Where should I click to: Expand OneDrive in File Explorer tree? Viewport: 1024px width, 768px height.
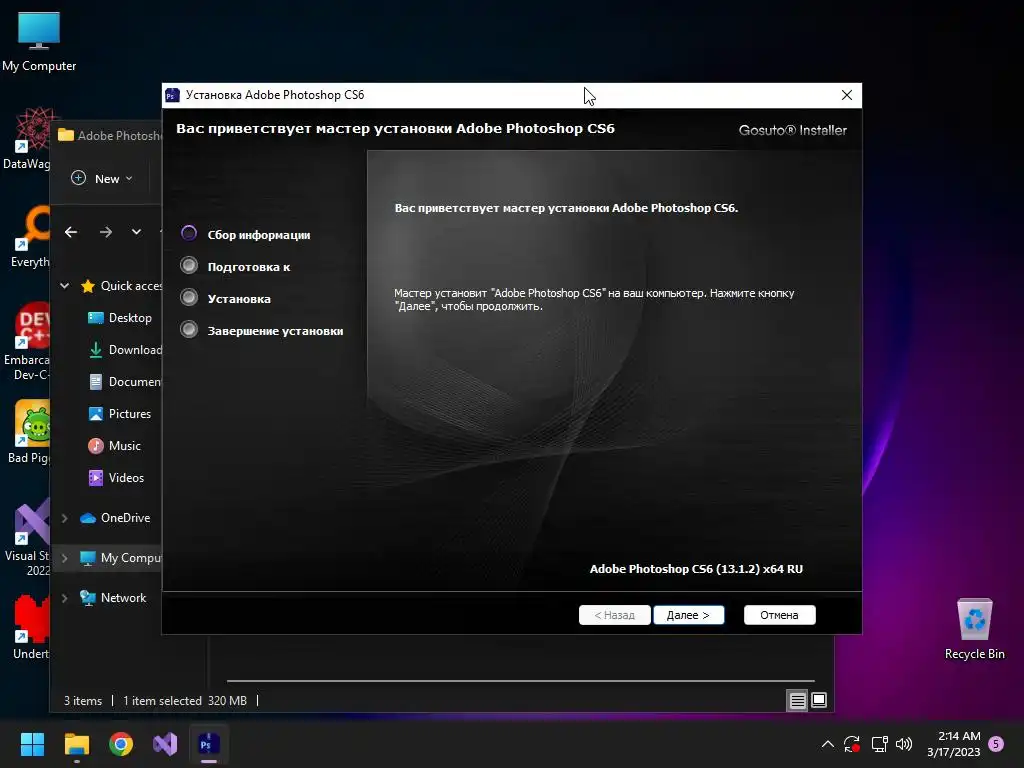coord(65,518)
